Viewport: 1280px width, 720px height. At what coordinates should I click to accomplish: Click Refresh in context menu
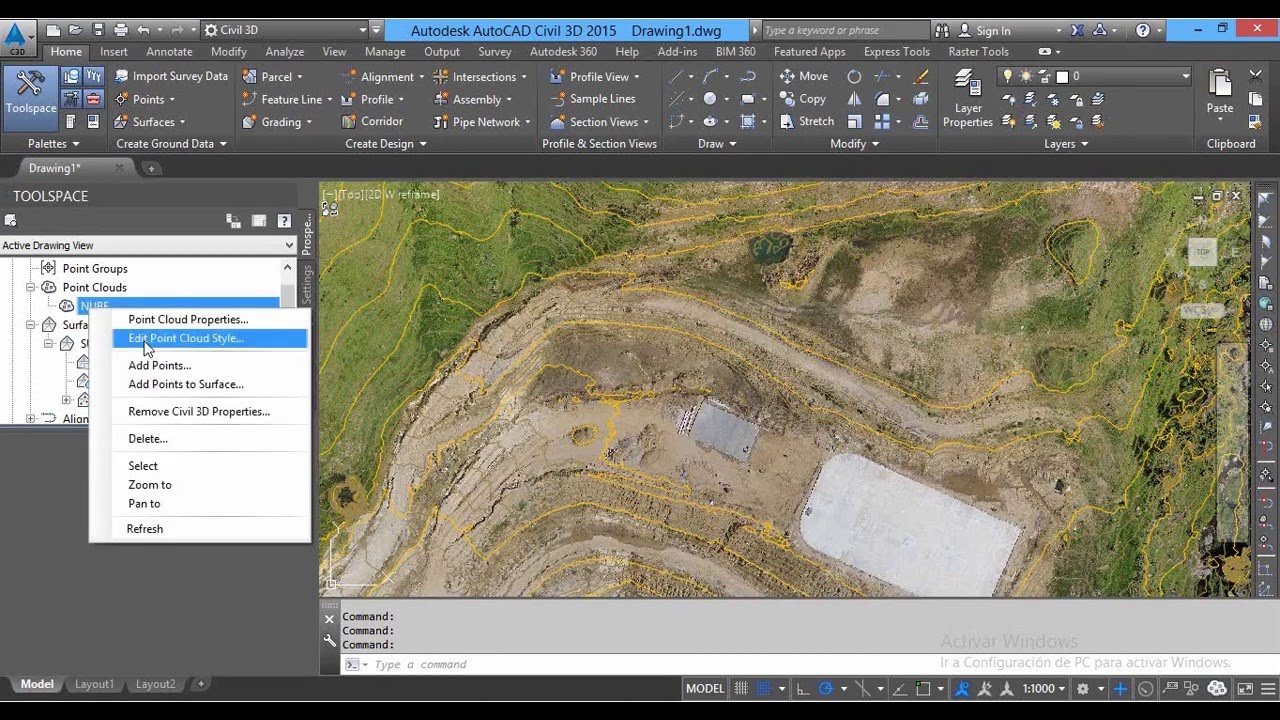pos(145,528)
